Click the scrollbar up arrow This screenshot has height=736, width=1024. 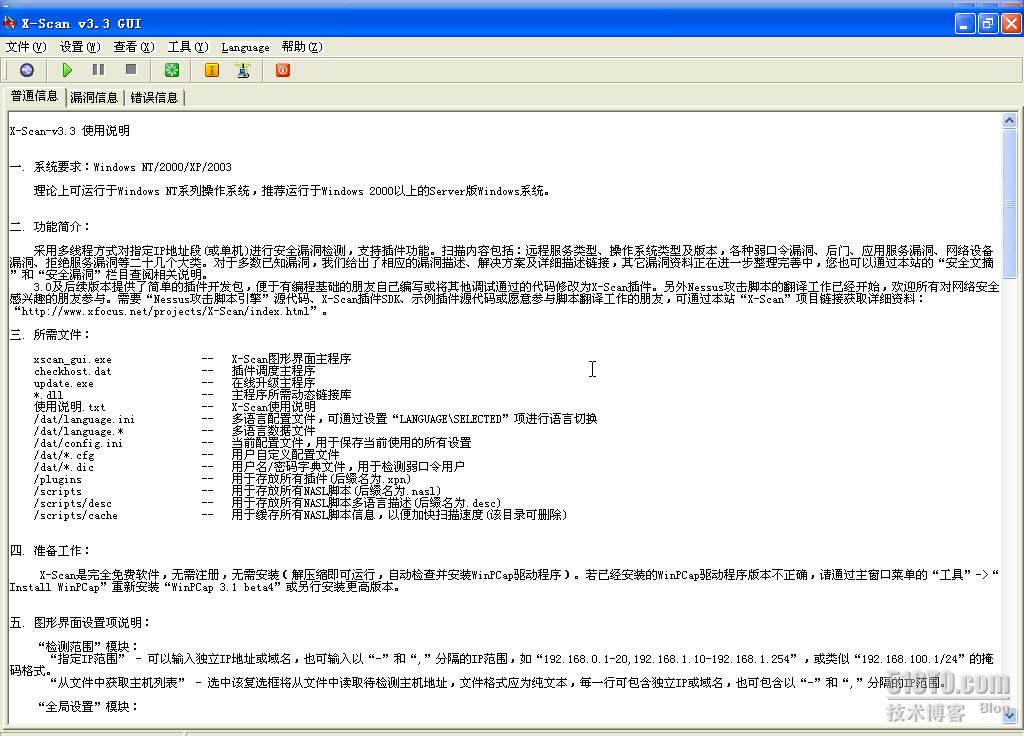[x=1009, y=121]
